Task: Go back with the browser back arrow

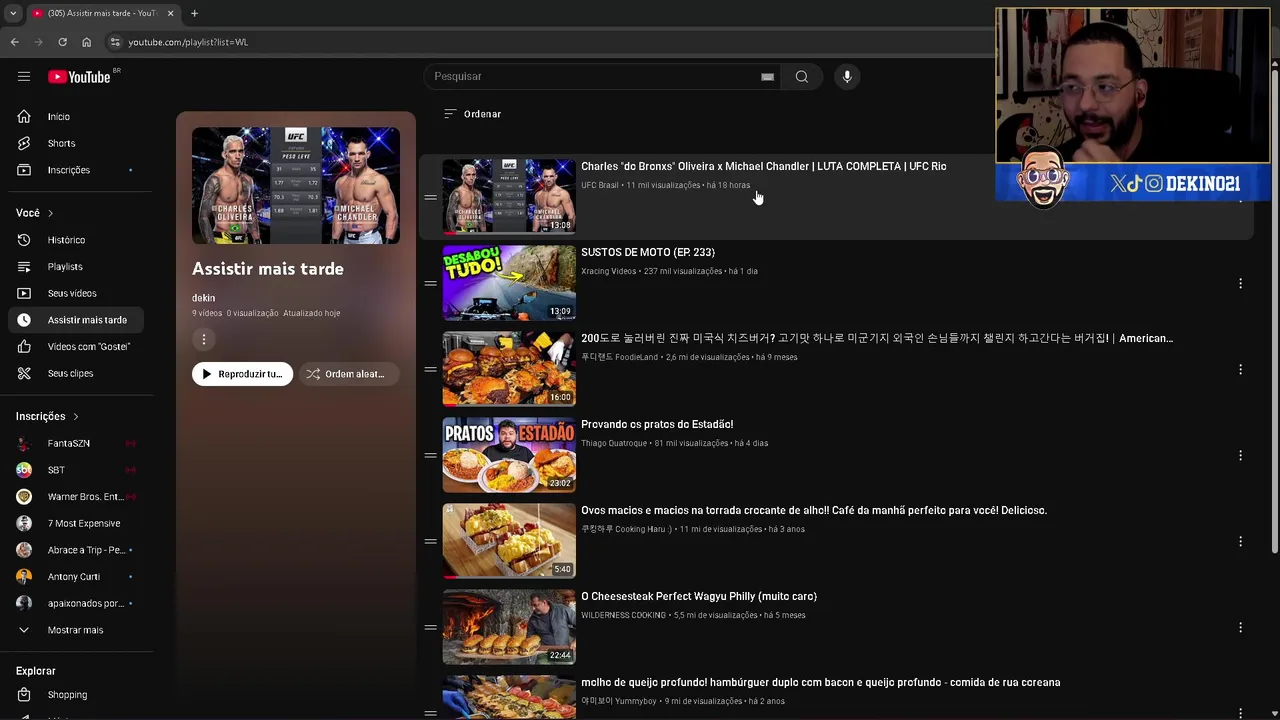Action: 14,42
